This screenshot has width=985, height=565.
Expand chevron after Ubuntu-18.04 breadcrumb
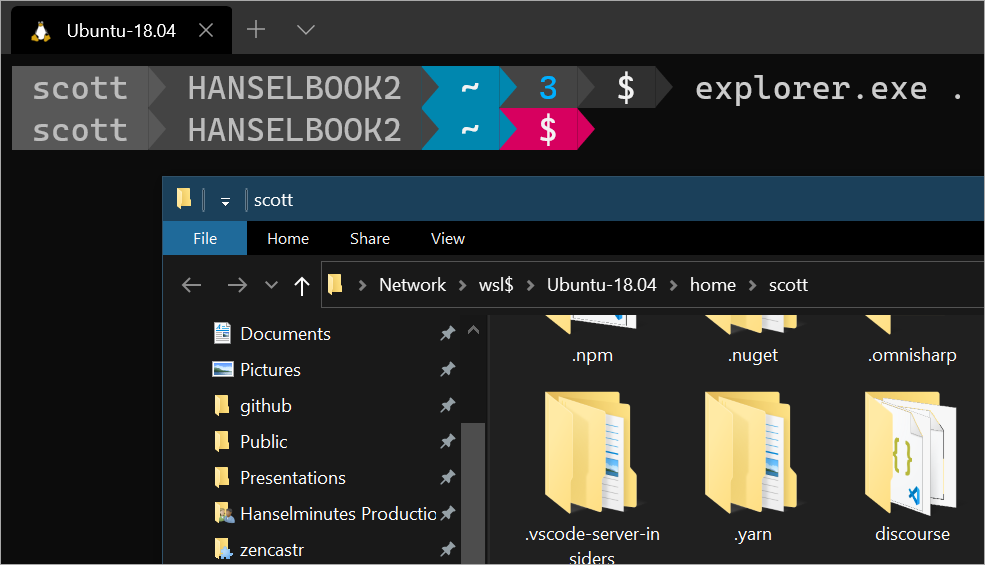[673, 285]
